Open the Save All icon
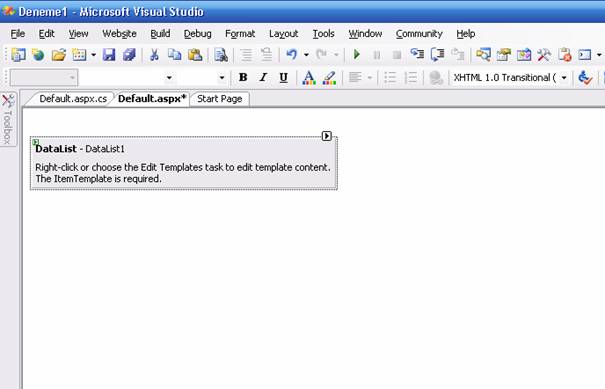605x389 pixels. [x=129, y=55]
